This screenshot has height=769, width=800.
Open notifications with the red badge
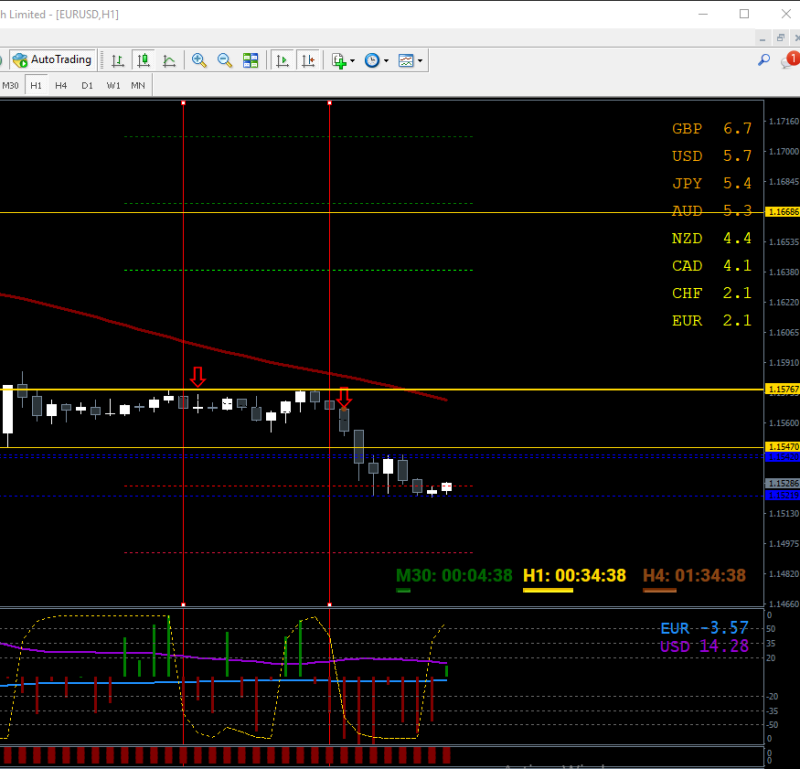[x=791, y=58]
